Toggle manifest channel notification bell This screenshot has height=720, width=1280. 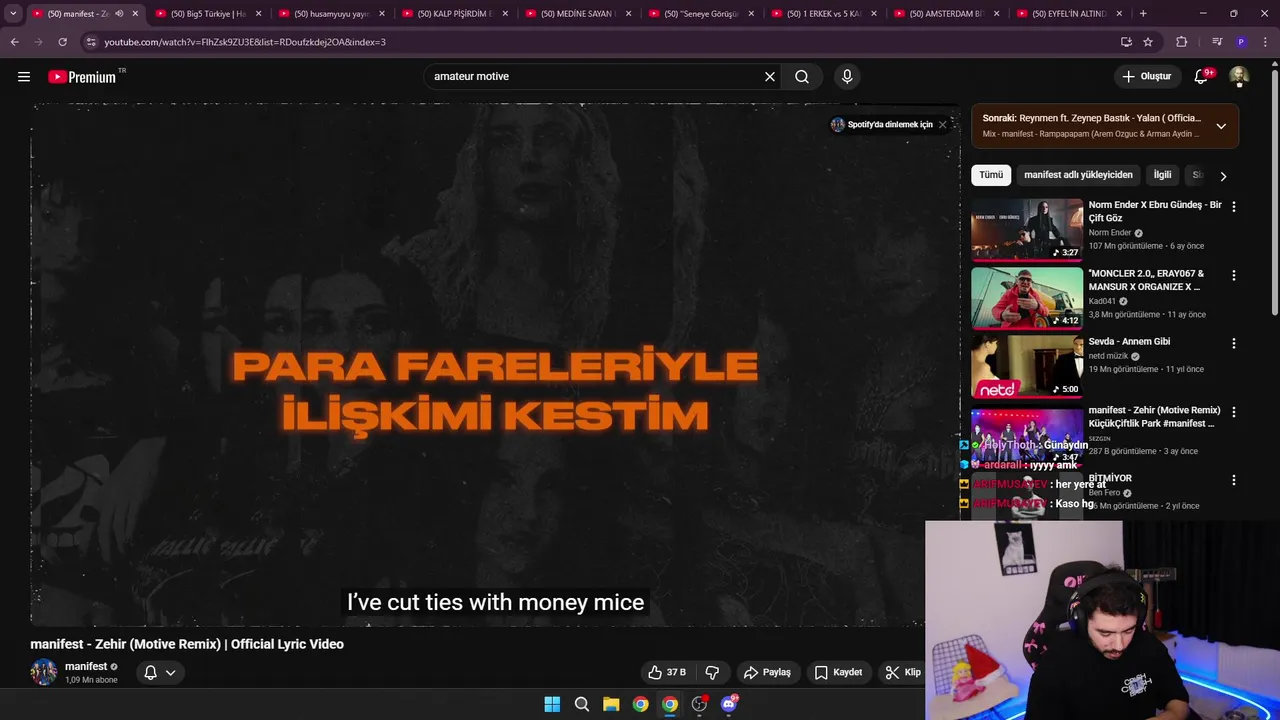(160, 672)
